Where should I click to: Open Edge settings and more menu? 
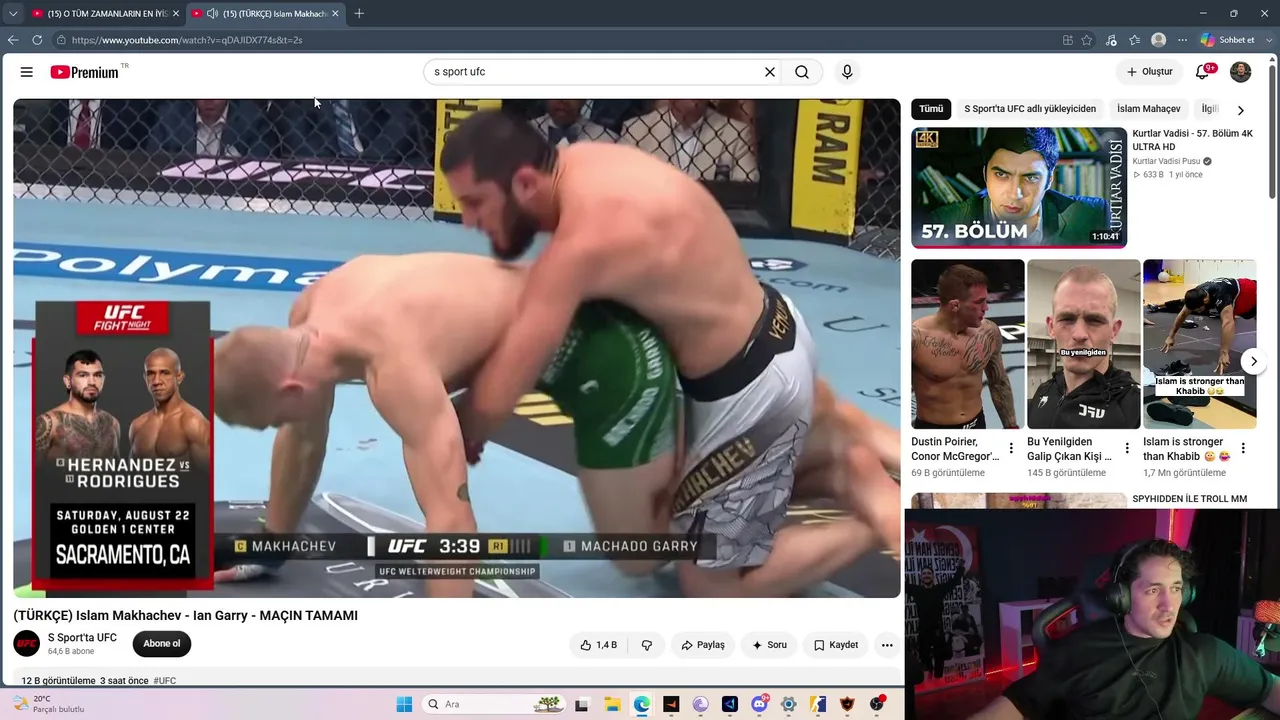[1183, 40]
